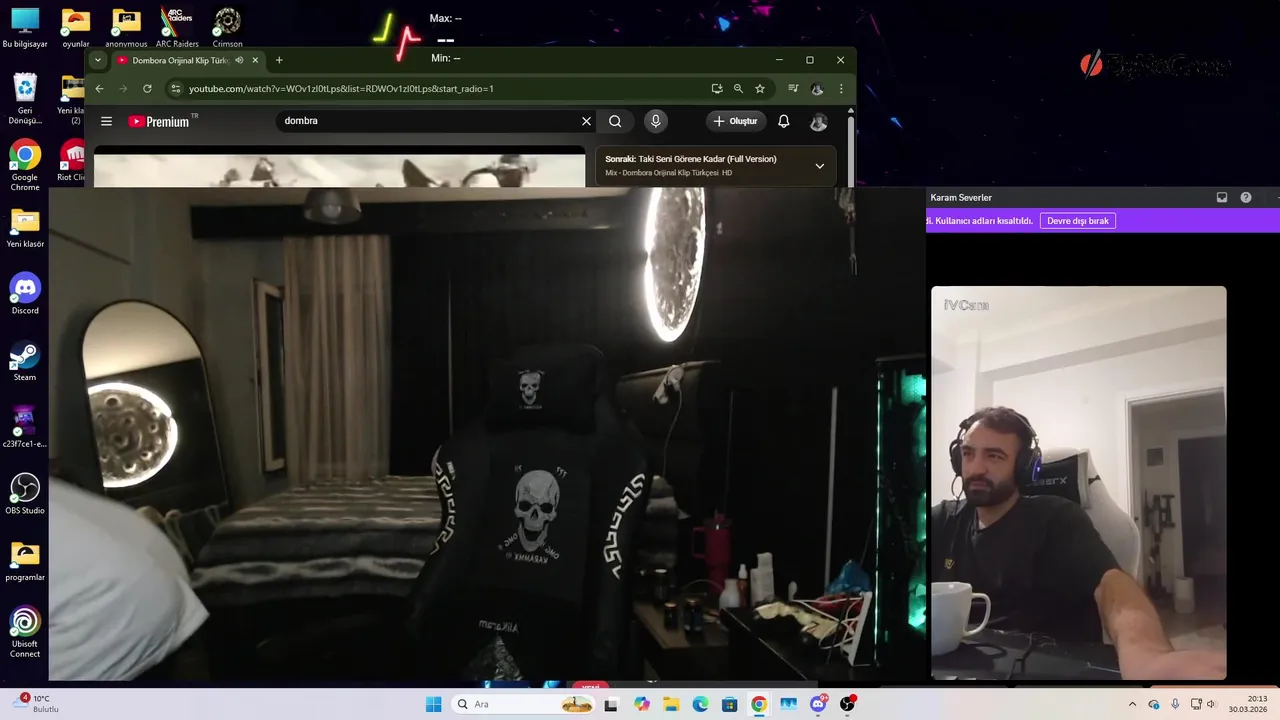Open ARC Raiders desktop shortcut
Screen dimensions: 1280x720
point(177,28)
